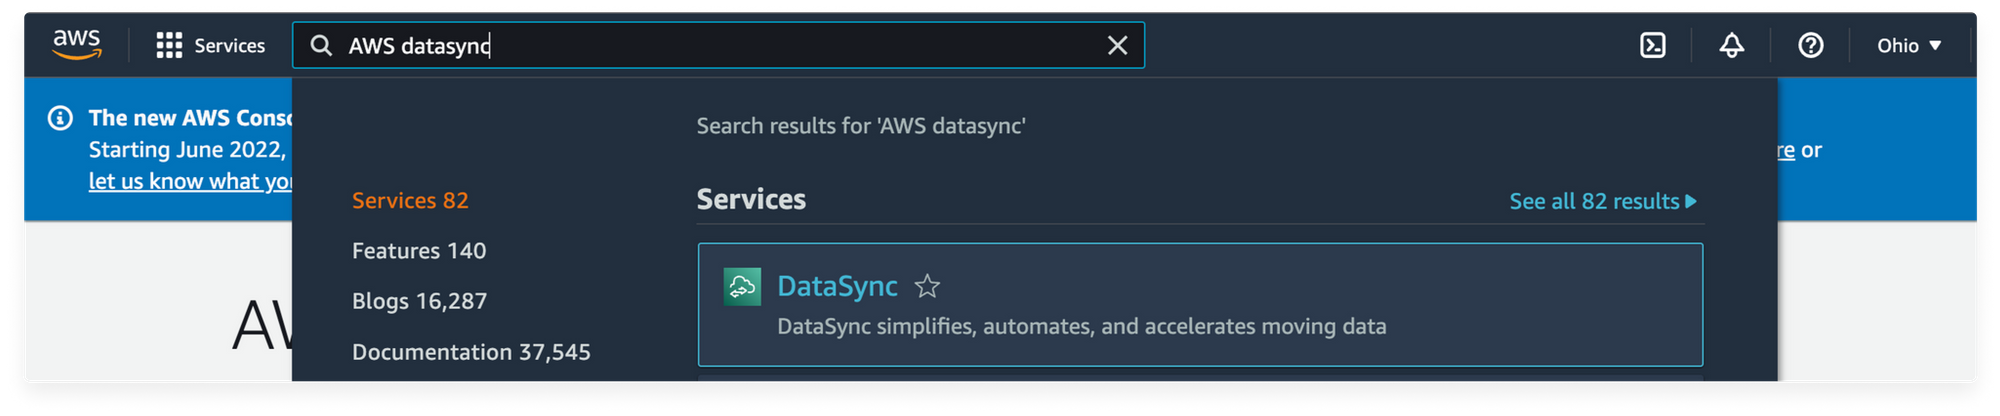The image size is (2000, 416).
Task: Click the search magnifier icon
Action: 321,46
